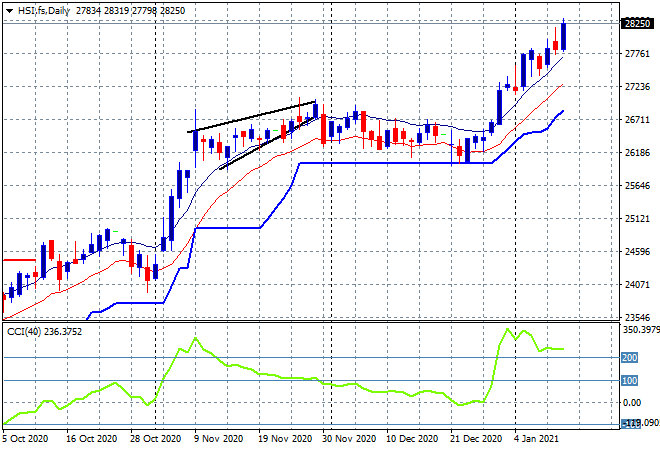Click the 30 Nov 2020 date label
Screen dimensions: 660x450
pos(349,439)
